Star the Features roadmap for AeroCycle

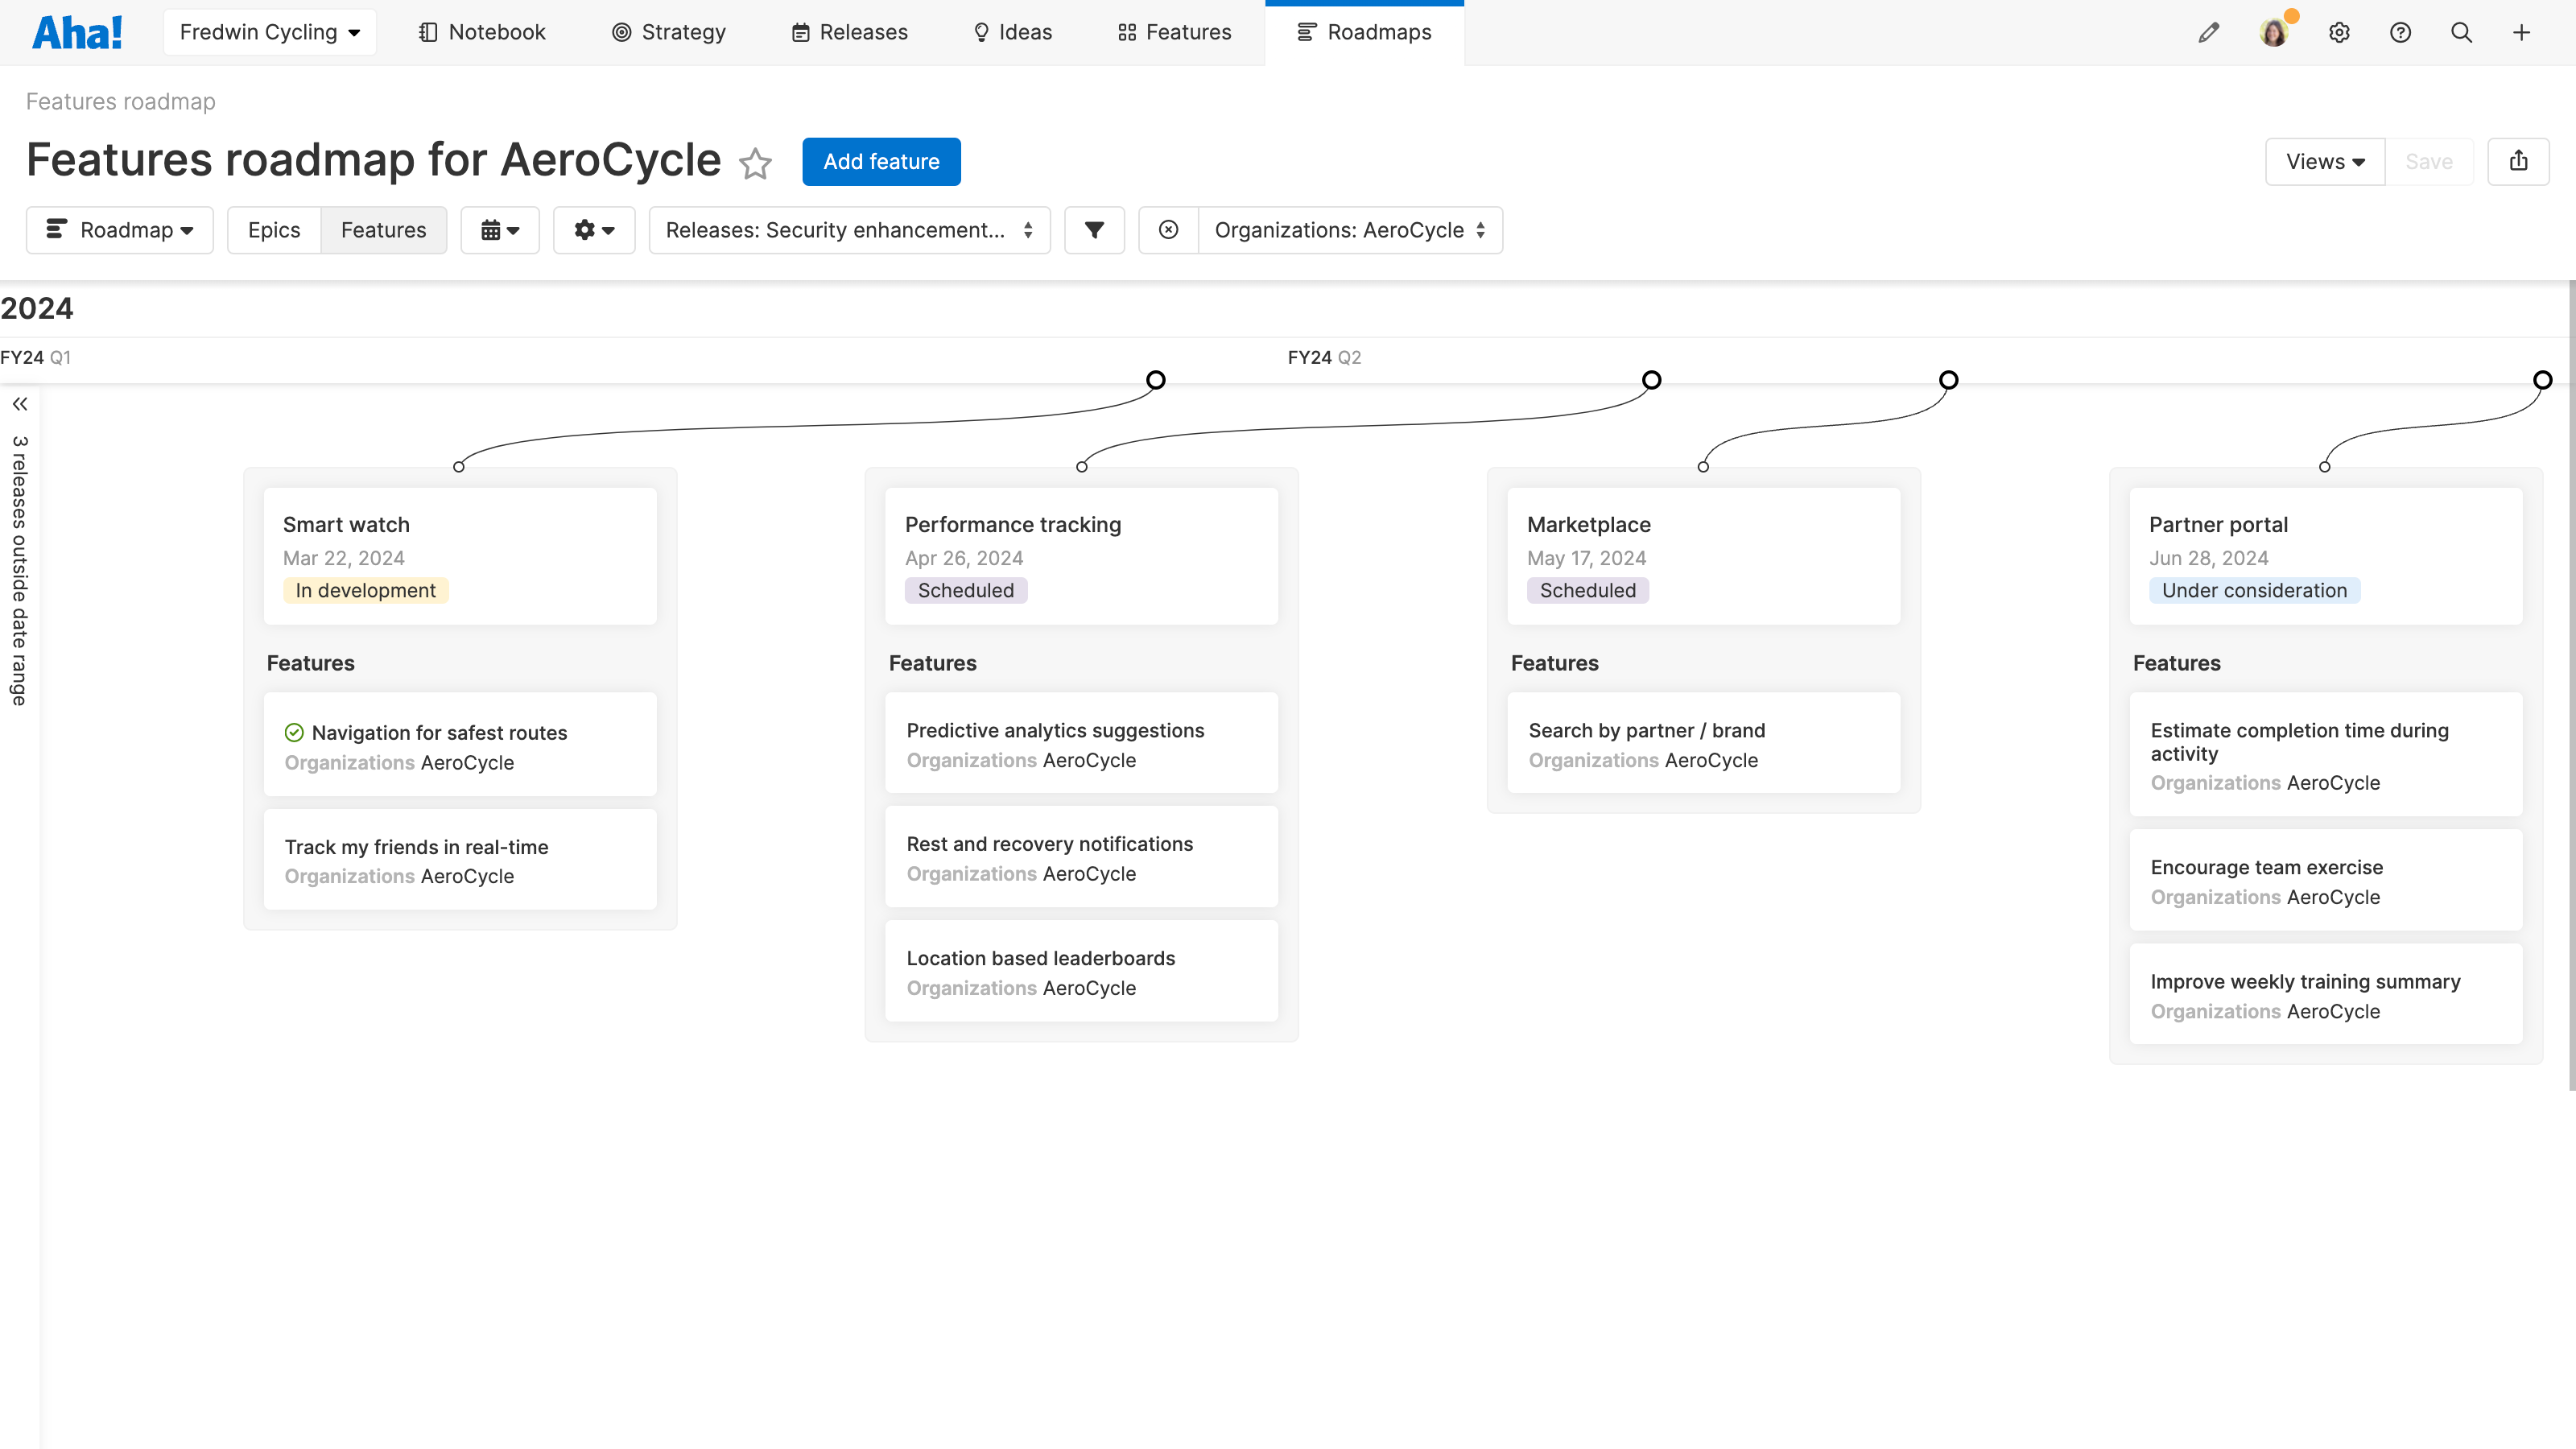[756, 163]
